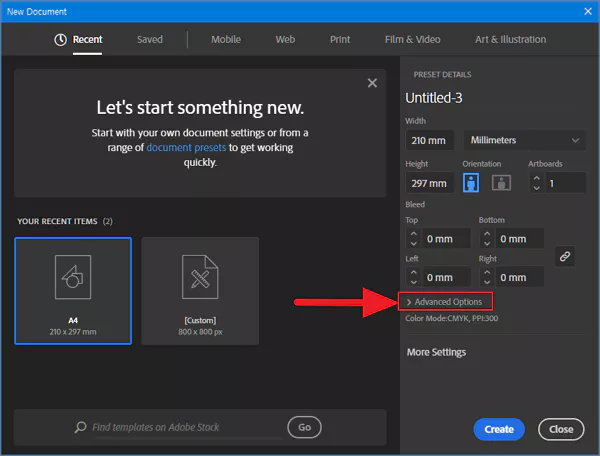Increase the Left bleed value
600x456 pixels.
tap(413, 272)
